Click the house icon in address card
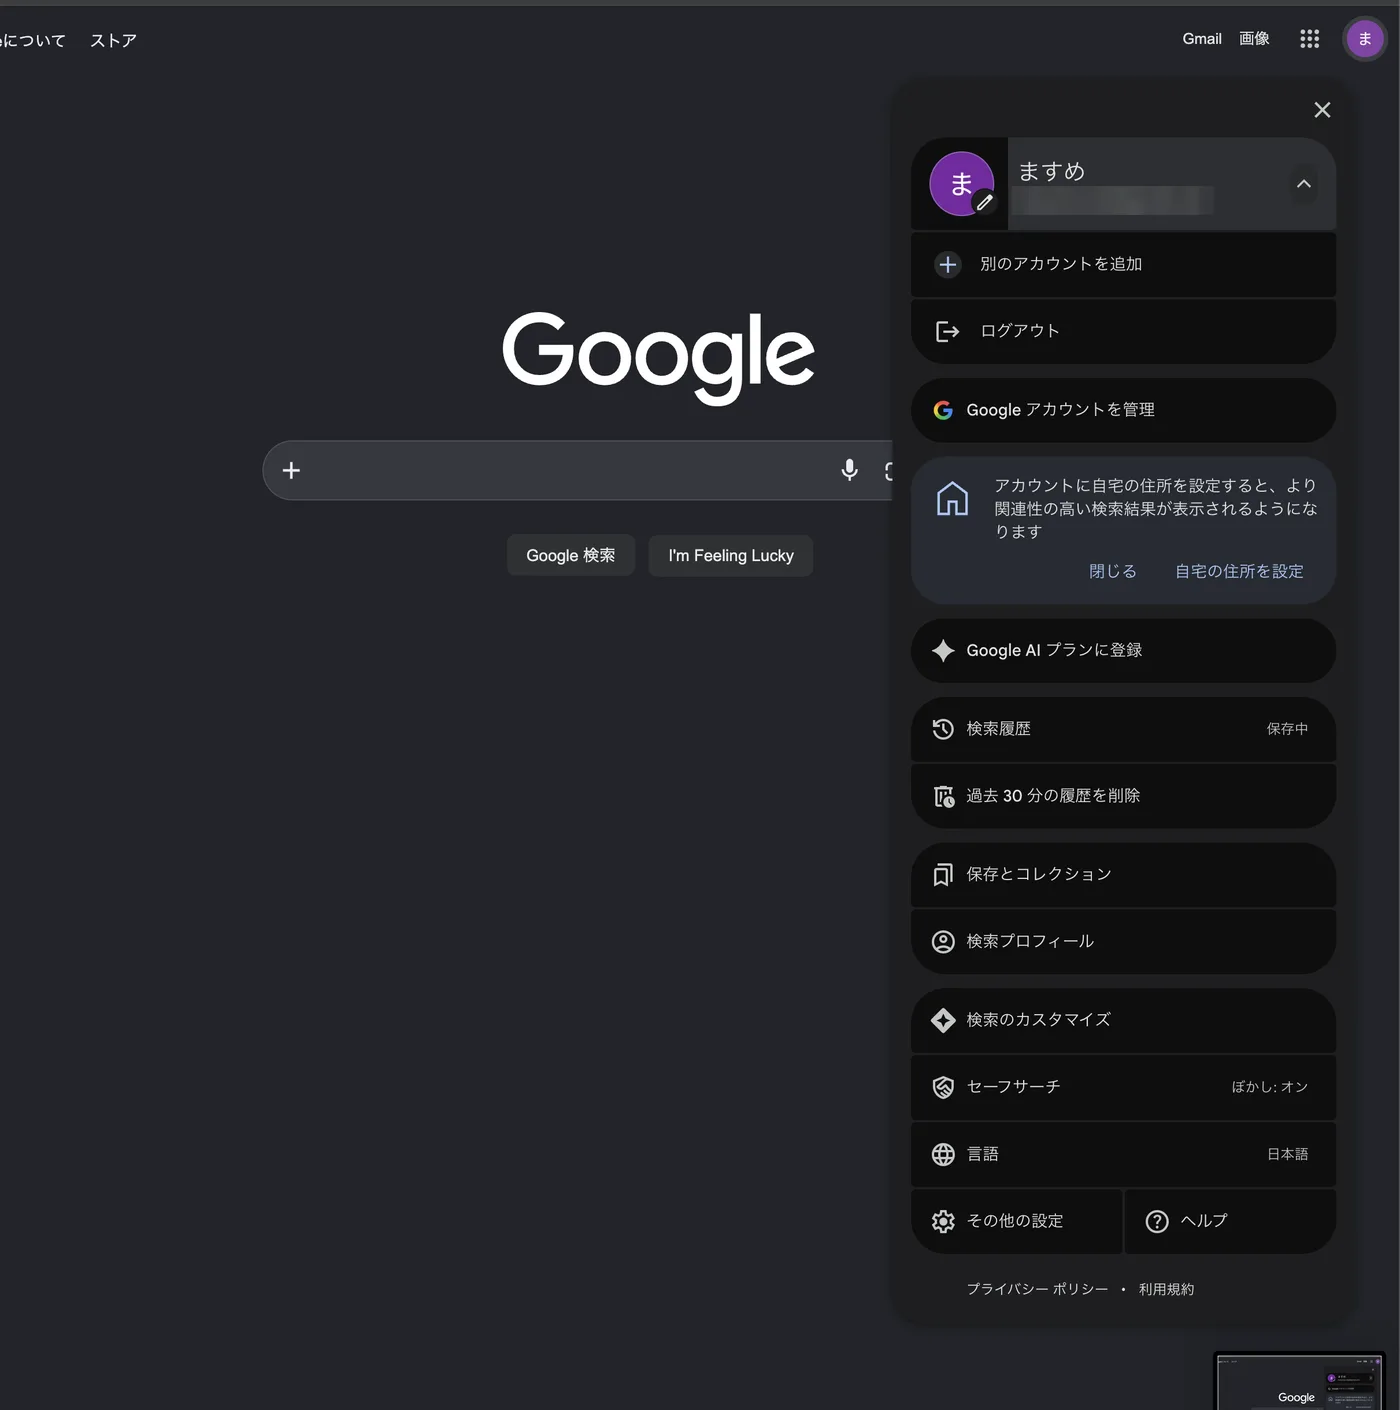The image size is (1400, 1410). (x=952, y=498)
